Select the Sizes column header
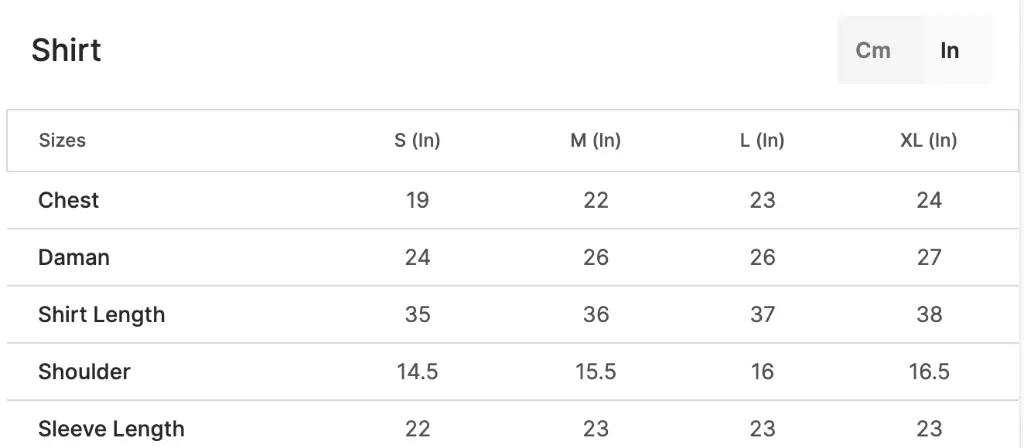This screenshot has width=1024, height=448. [62, 140]
